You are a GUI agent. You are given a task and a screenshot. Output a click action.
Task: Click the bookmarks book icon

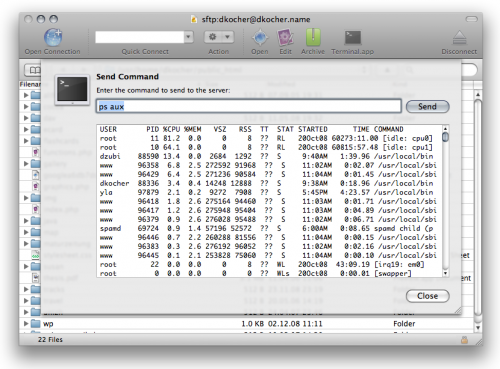(x=34, y=70)
